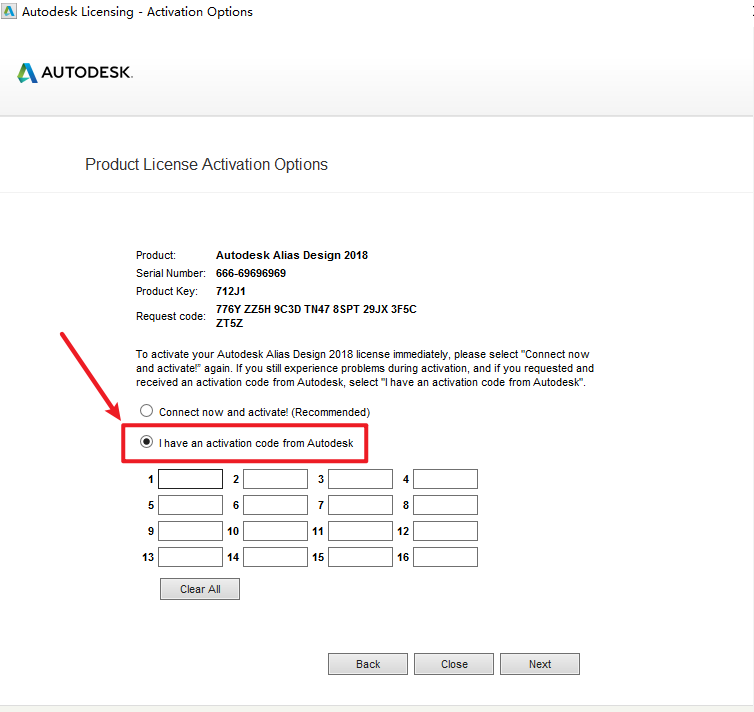Click the Autodesk logo in header

click(75, 73)
